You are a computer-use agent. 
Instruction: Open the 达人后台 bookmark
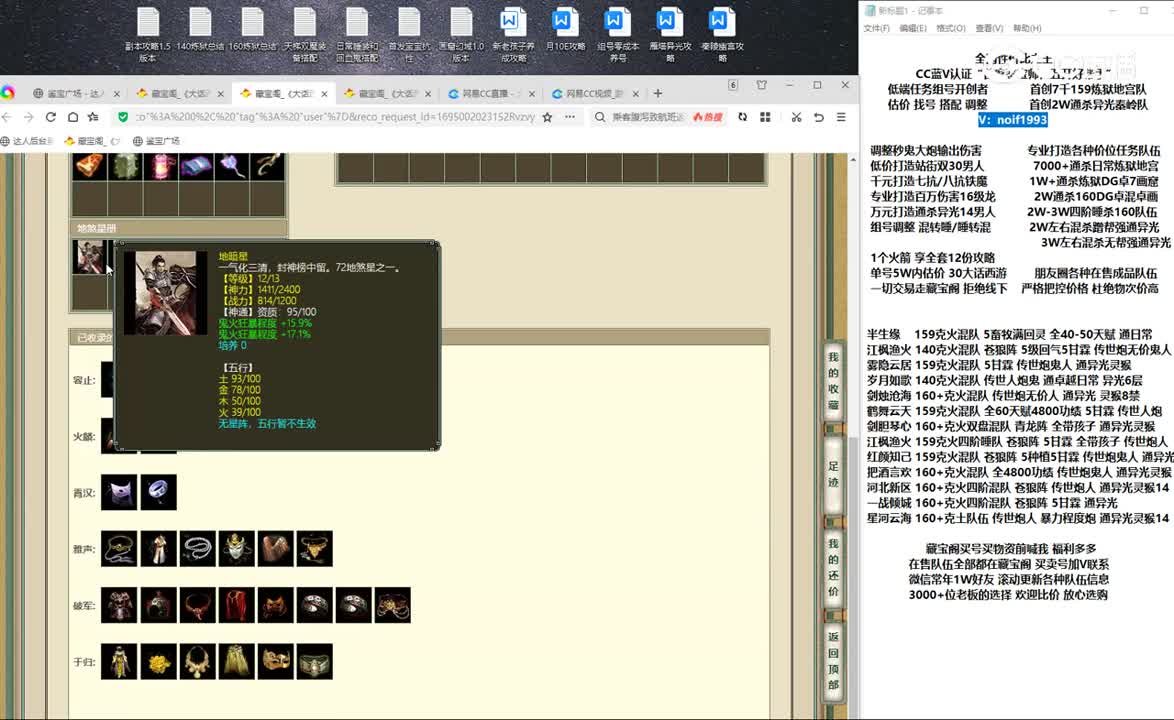pyautogui.click(x=28, y=141)
